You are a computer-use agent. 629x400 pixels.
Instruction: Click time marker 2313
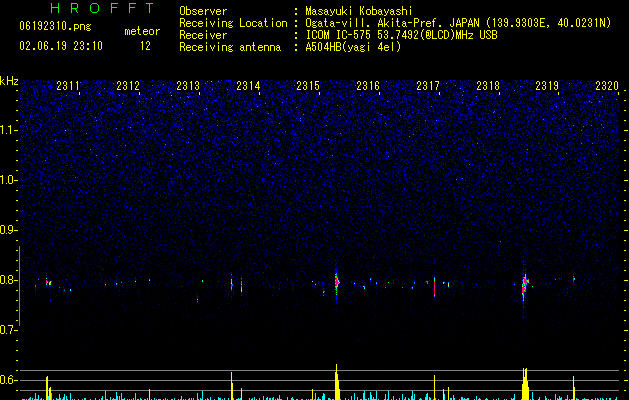(188, 86)
